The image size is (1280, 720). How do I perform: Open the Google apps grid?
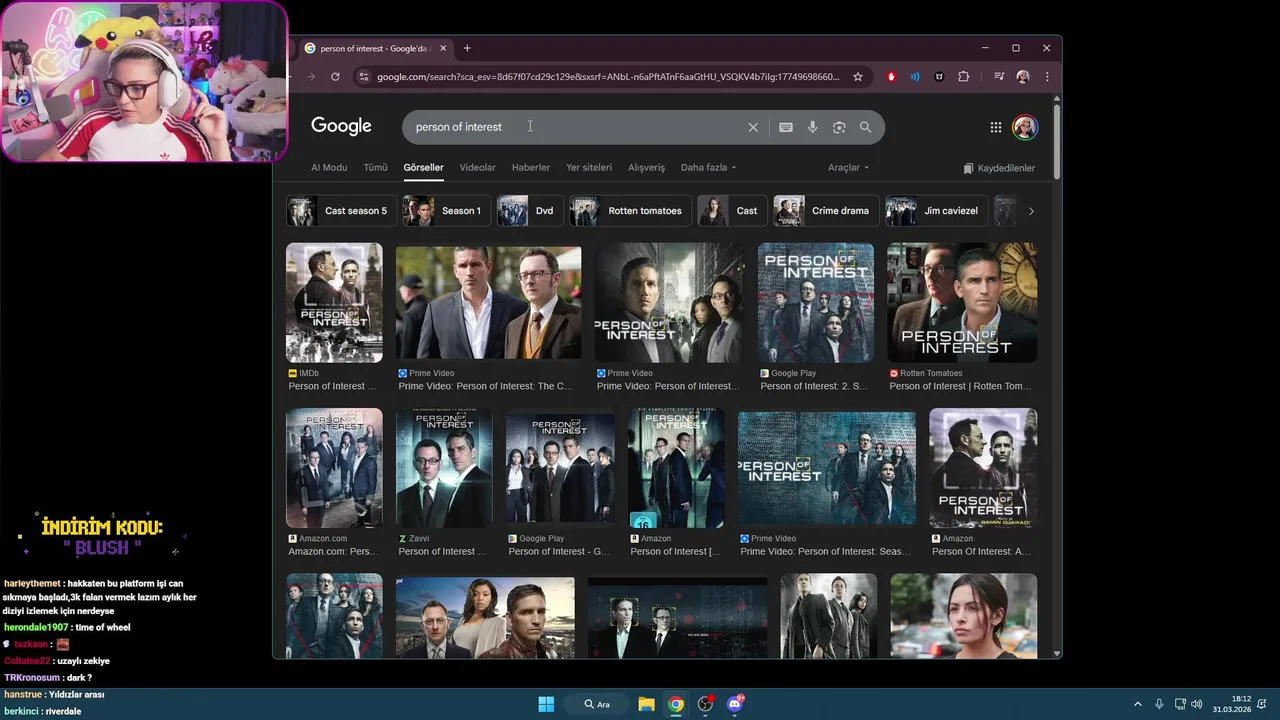[996, 127]
